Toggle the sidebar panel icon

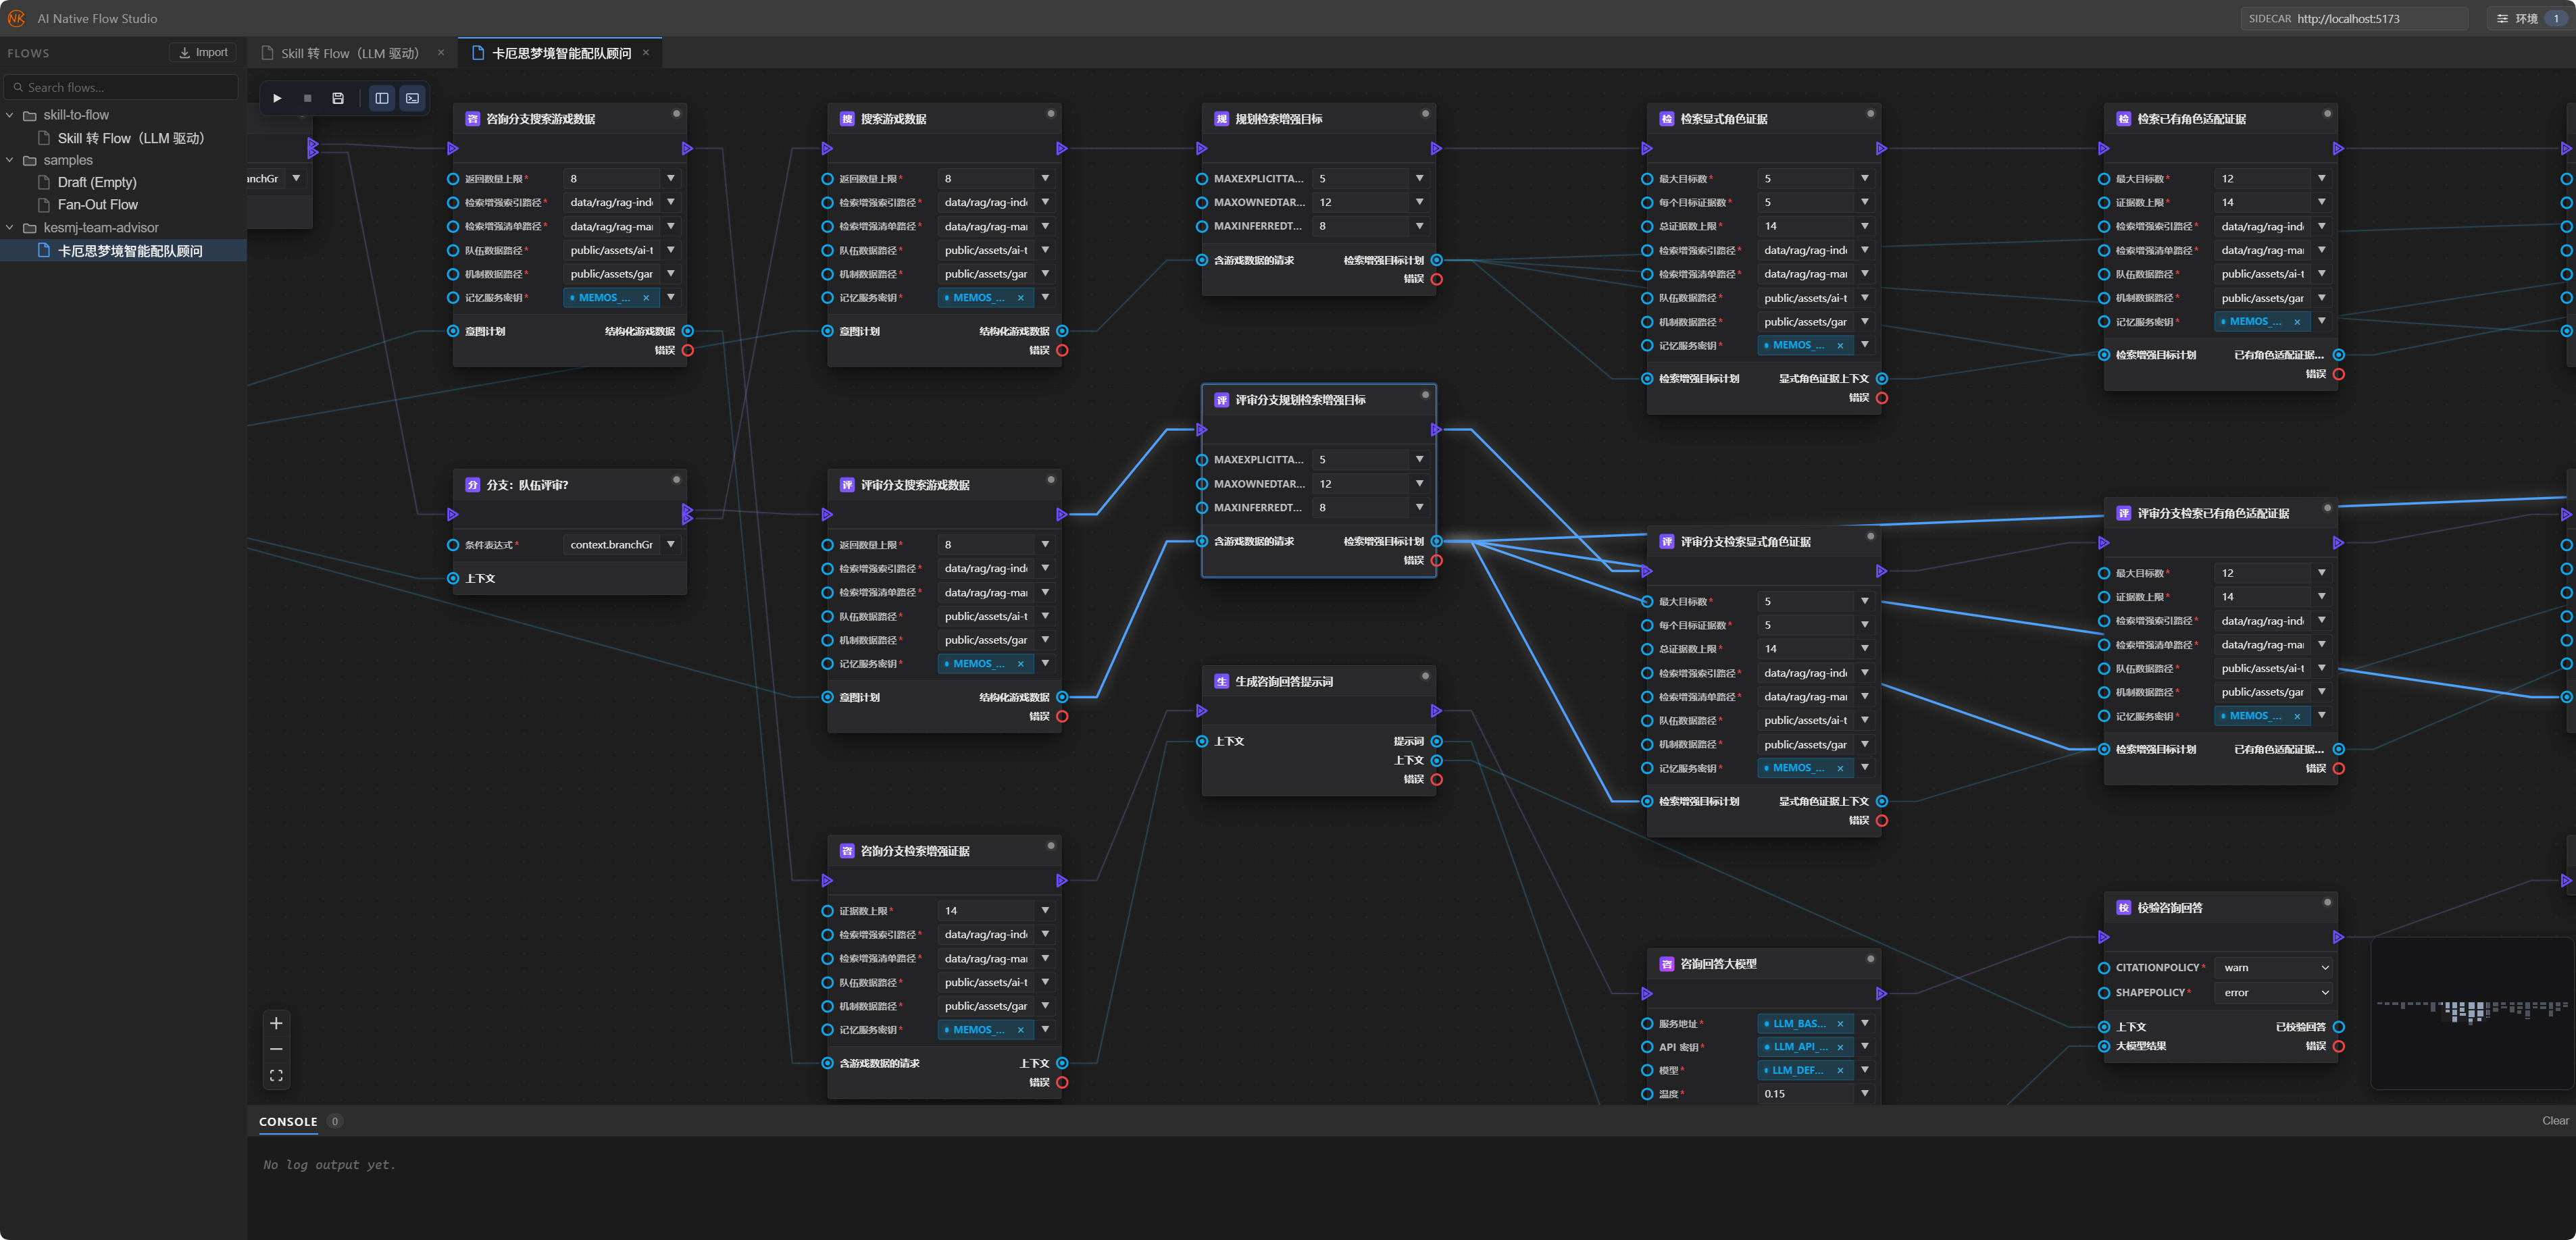(x=382, y=98)
